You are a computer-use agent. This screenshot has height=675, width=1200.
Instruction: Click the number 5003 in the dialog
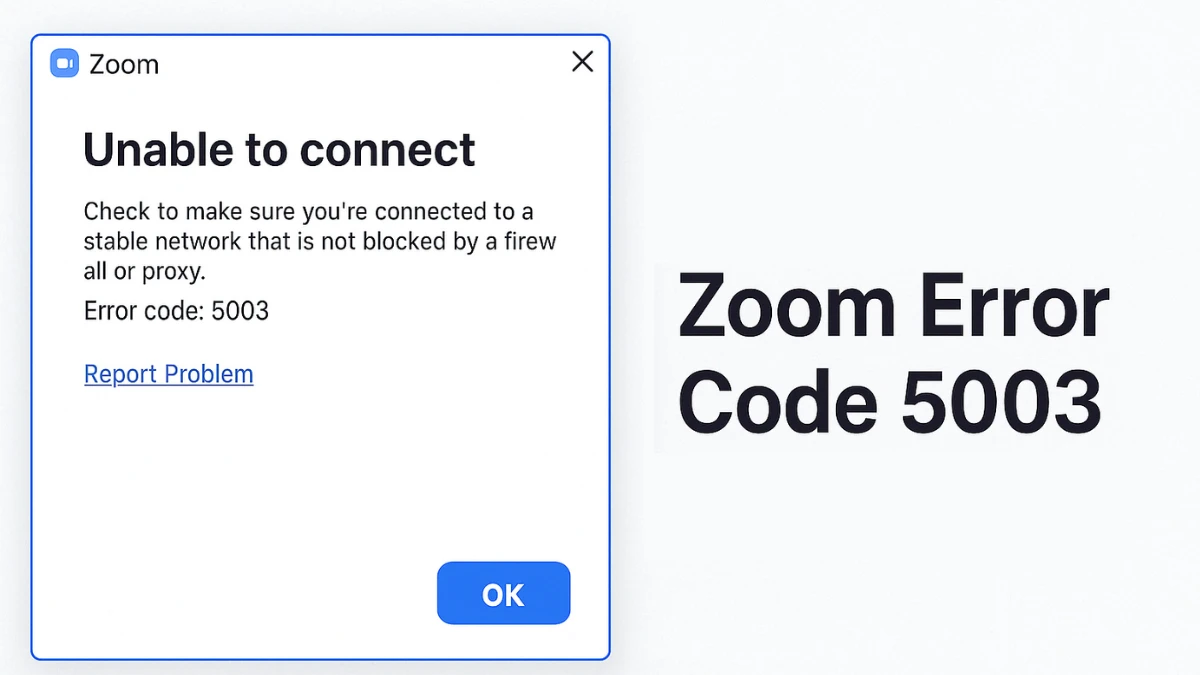point(240,310)
